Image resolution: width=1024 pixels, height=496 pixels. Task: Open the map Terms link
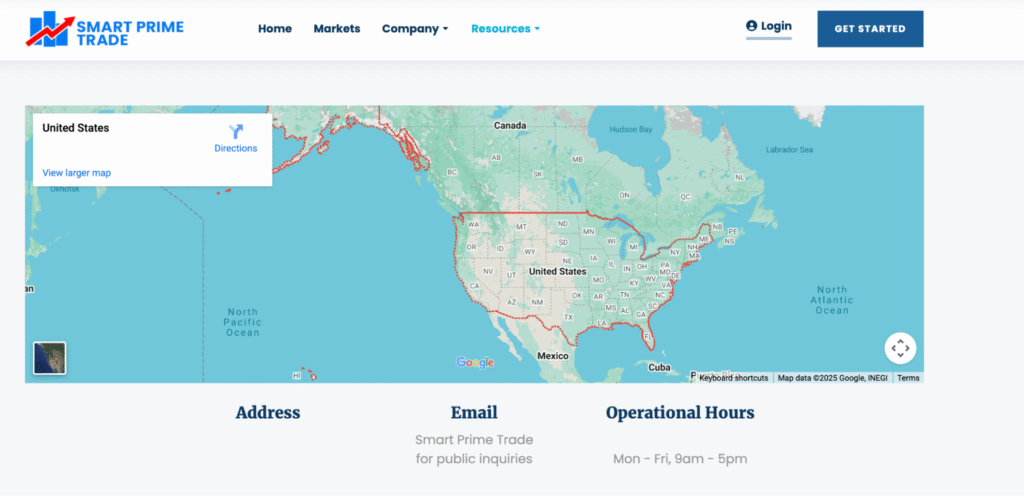click(x=908, y=378)
